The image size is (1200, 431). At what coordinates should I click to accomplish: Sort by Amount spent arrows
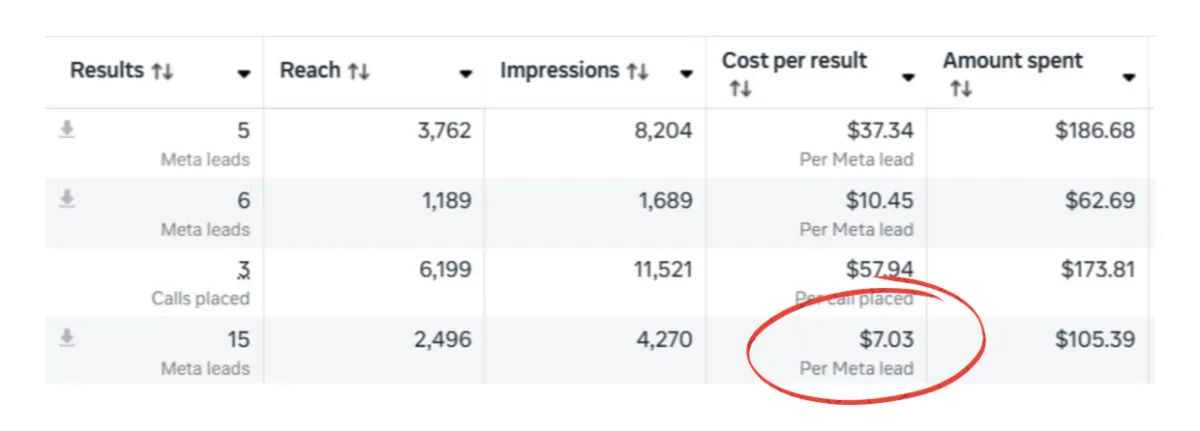[960, 90]
